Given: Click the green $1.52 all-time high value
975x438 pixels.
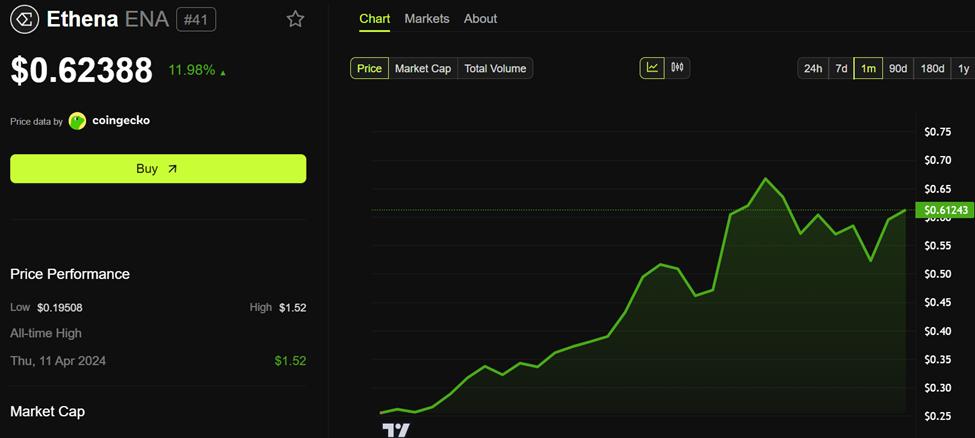Looking at the screenshot, I should coord(290,361).
